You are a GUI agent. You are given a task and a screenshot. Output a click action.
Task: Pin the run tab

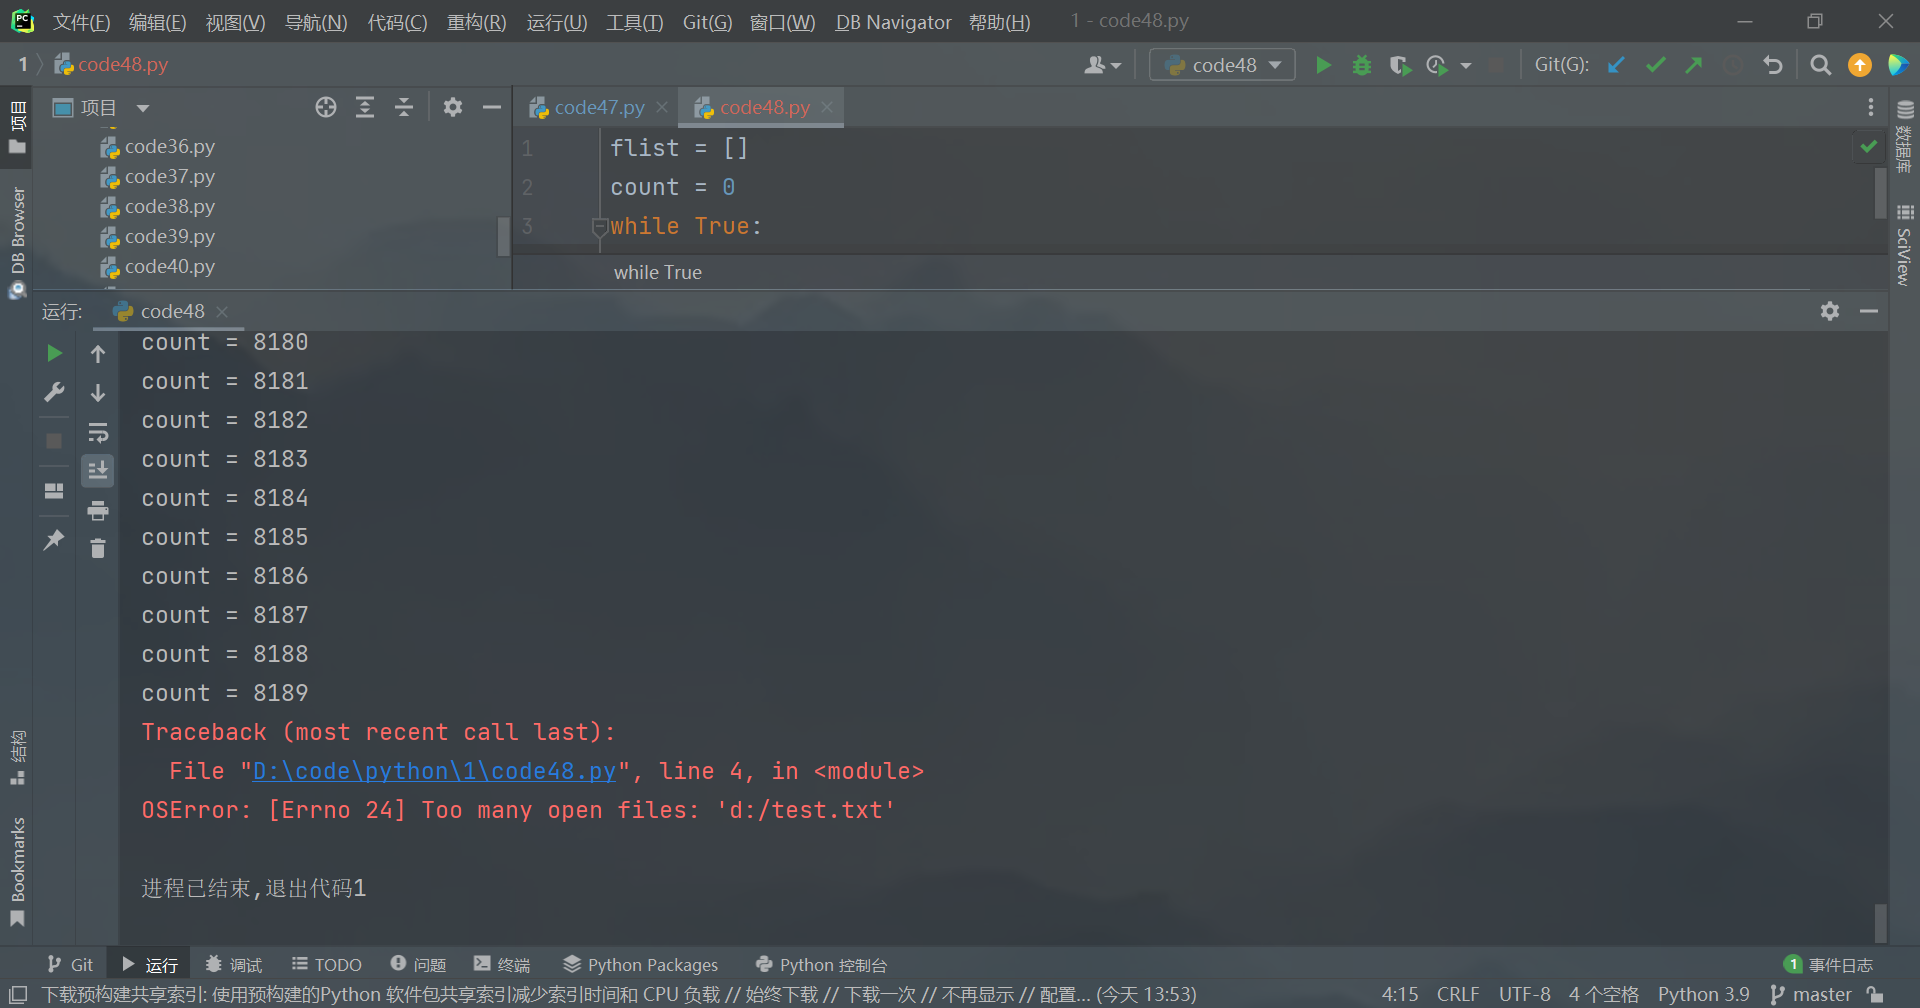pyautogui.click(x=55, y=540)
